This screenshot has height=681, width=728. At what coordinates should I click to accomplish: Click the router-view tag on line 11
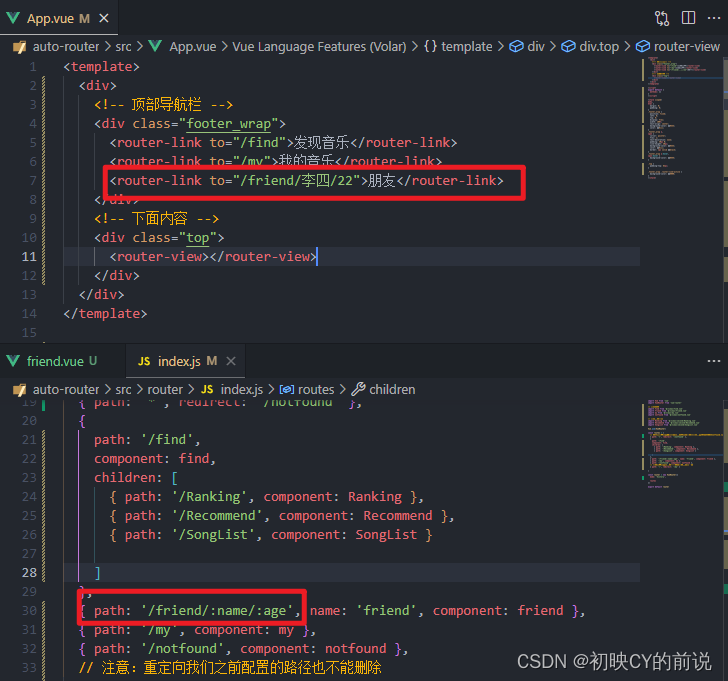coord(213,256)
